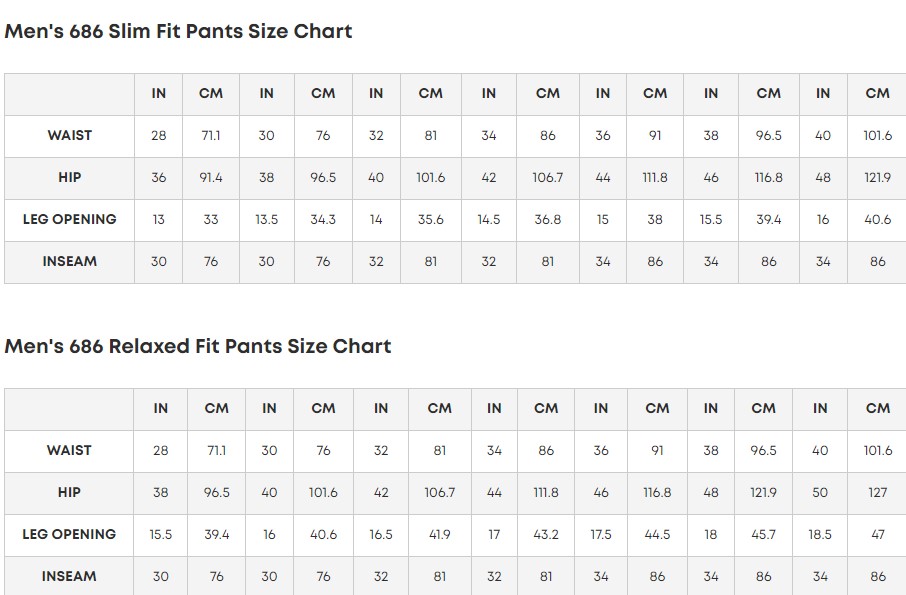Click the INSEAM label in the Relaxed Fit table

70,576
